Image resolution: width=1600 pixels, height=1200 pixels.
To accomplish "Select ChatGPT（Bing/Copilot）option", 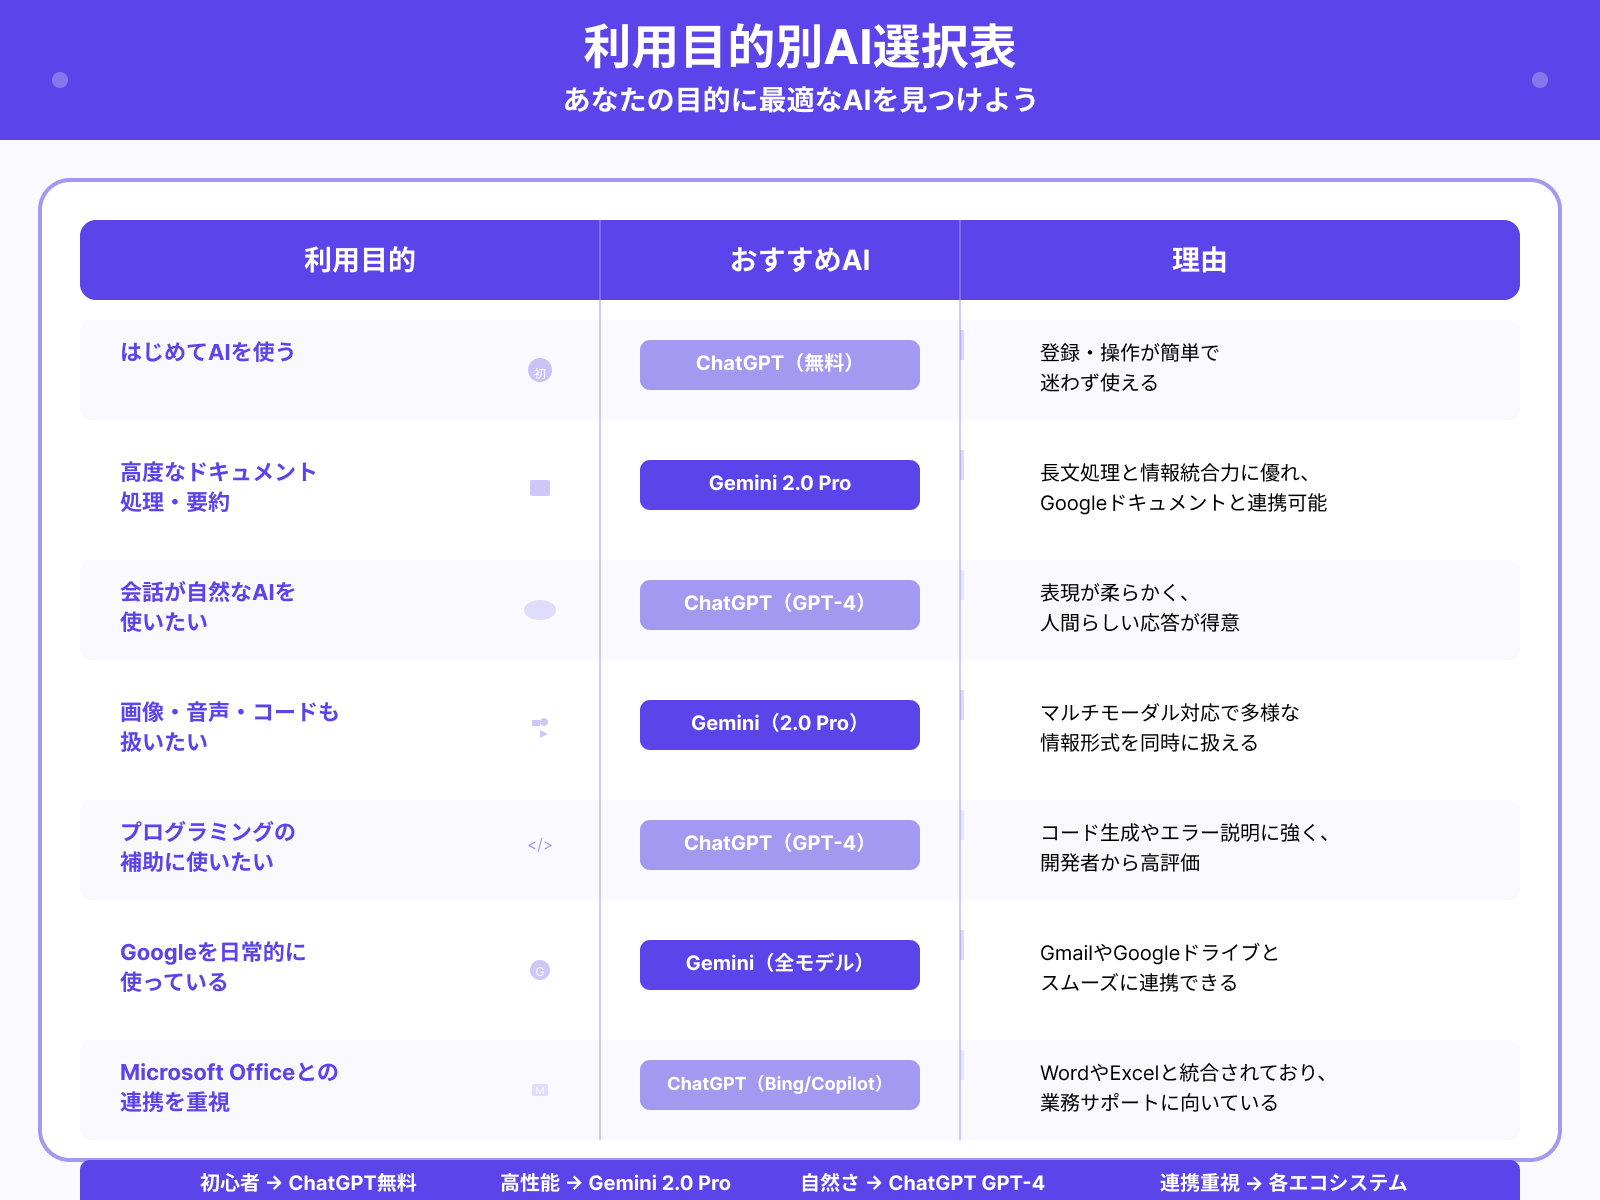I will point(780,1084).
